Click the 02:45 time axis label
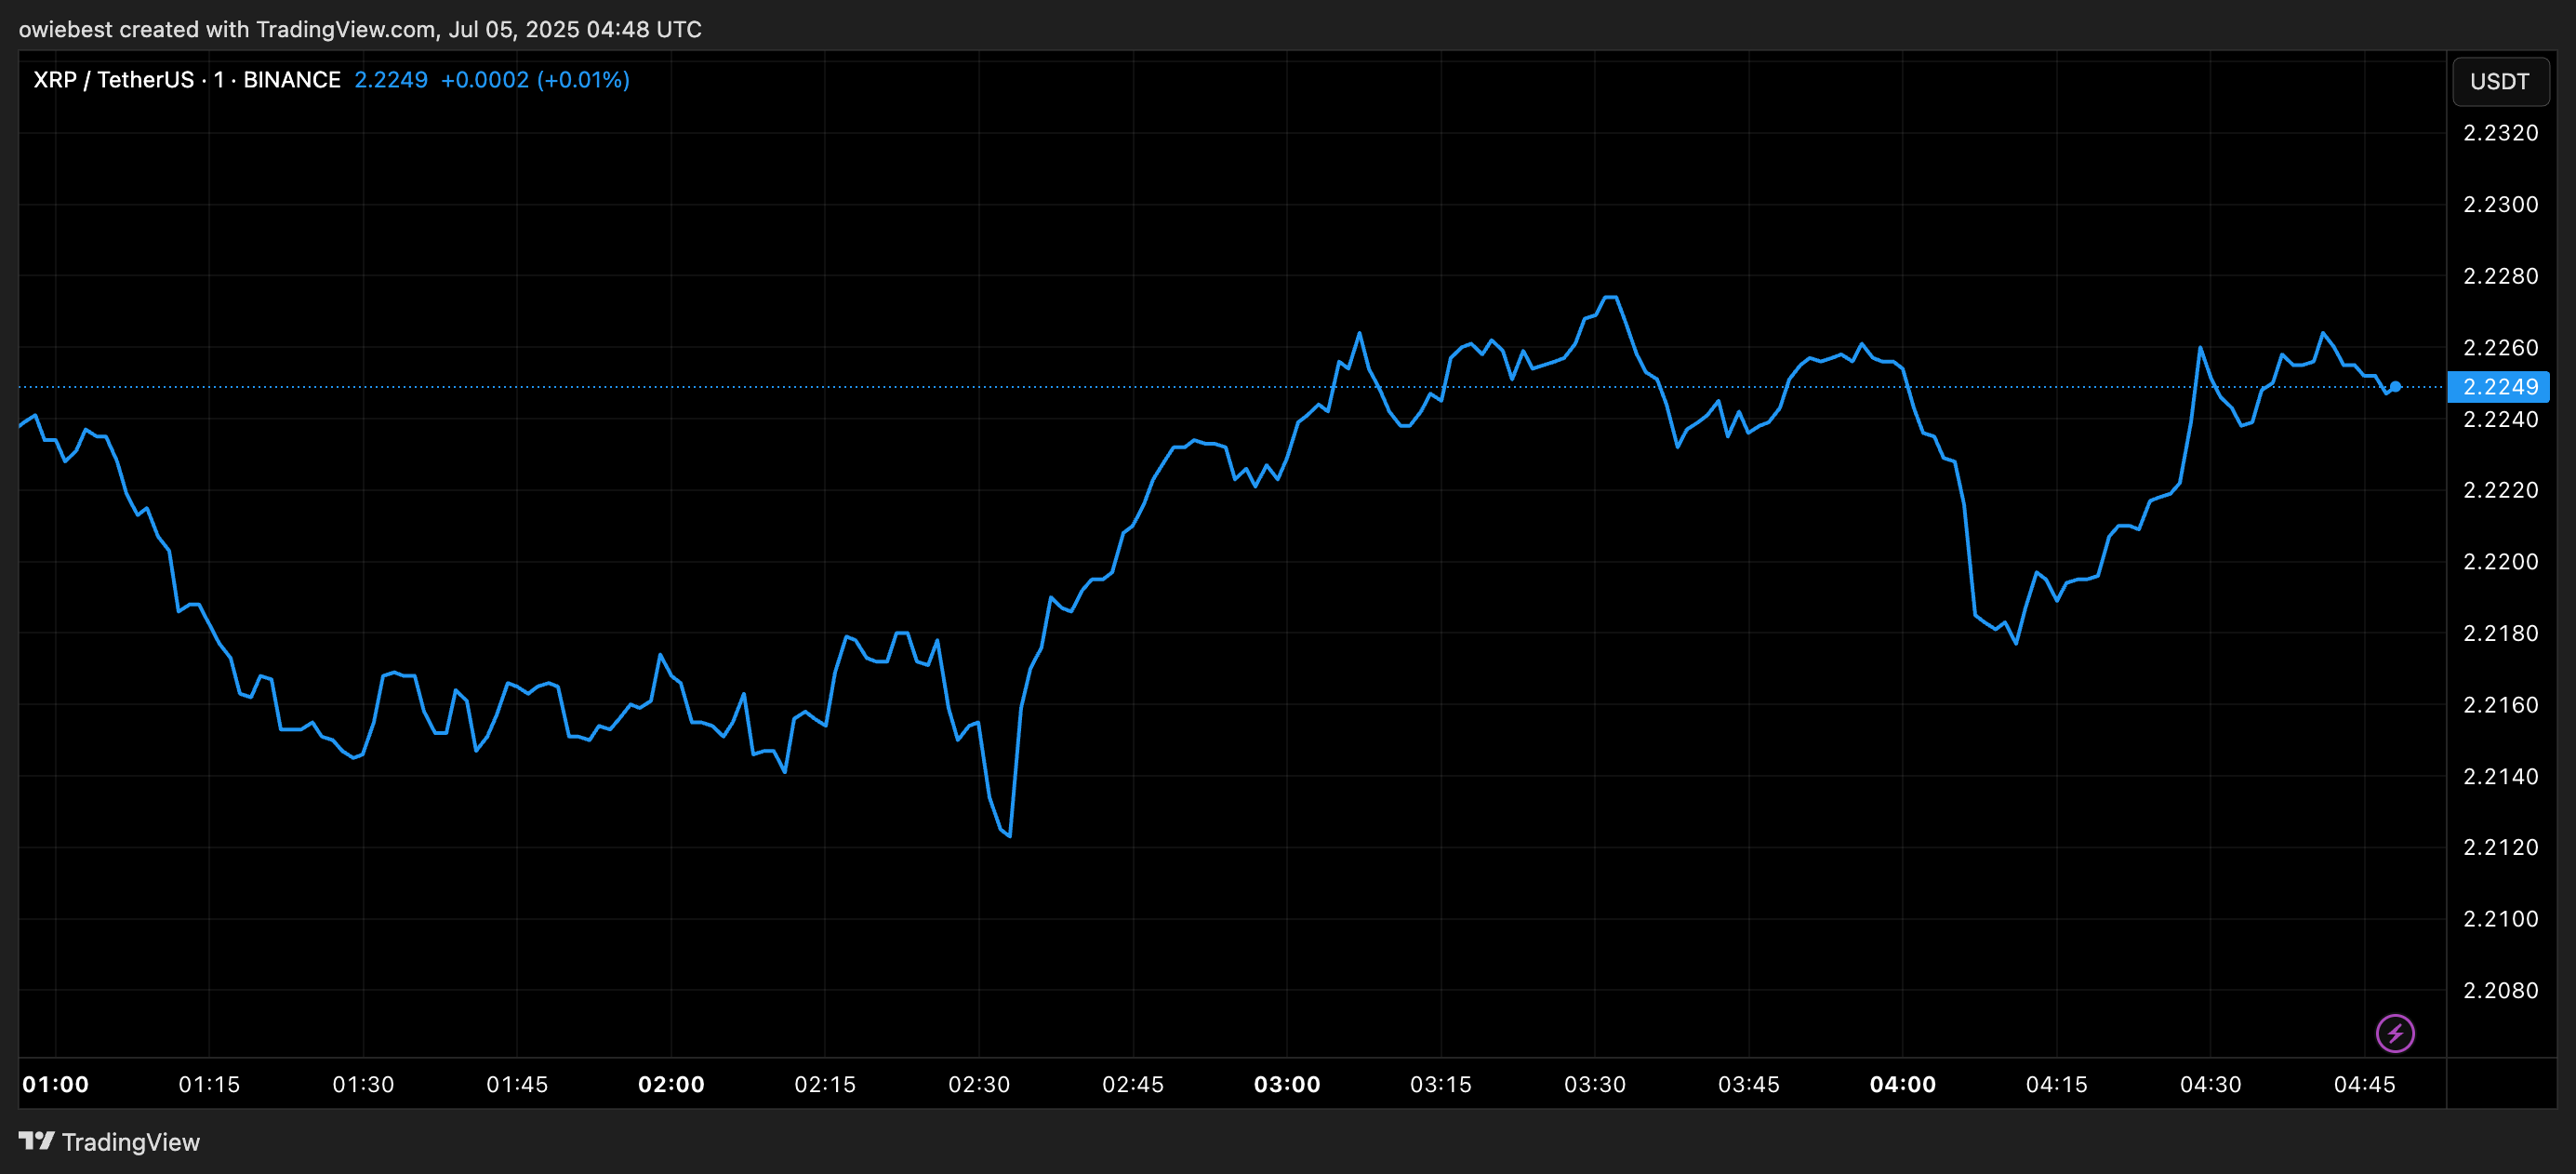2576x1174 pixels. [1133, 1084]
